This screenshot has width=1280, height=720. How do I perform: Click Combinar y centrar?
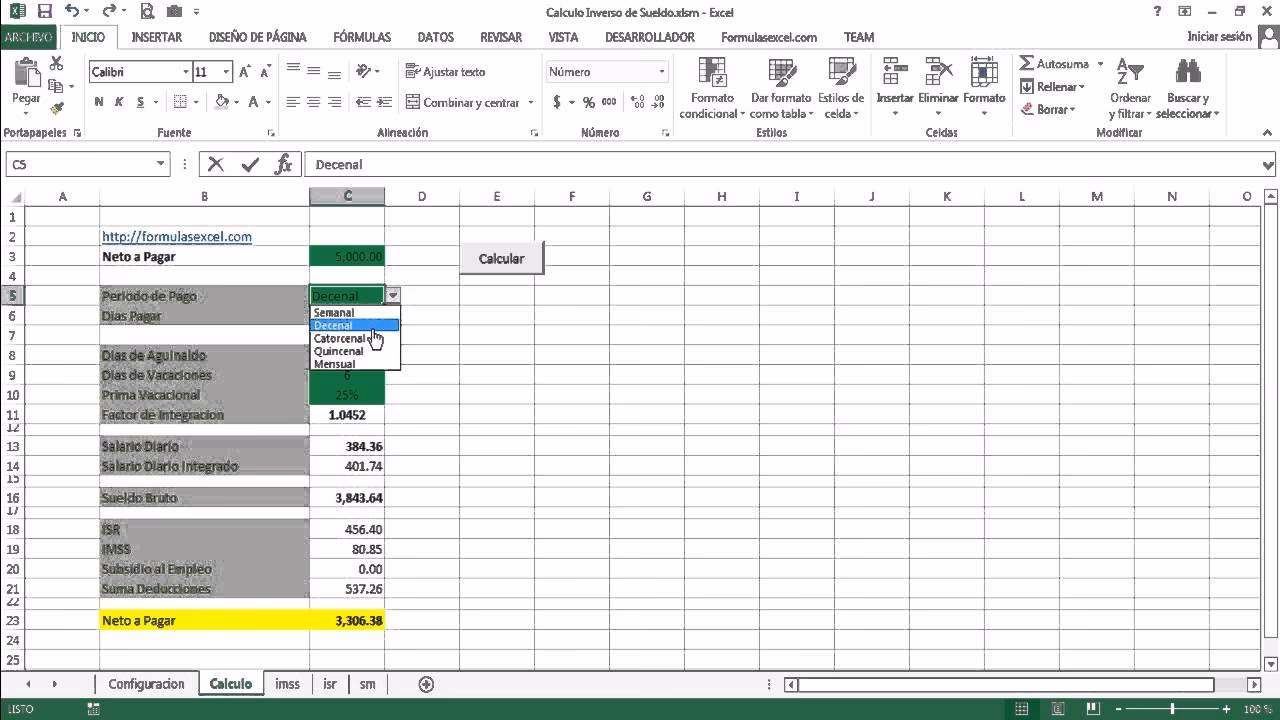[462, 102]
